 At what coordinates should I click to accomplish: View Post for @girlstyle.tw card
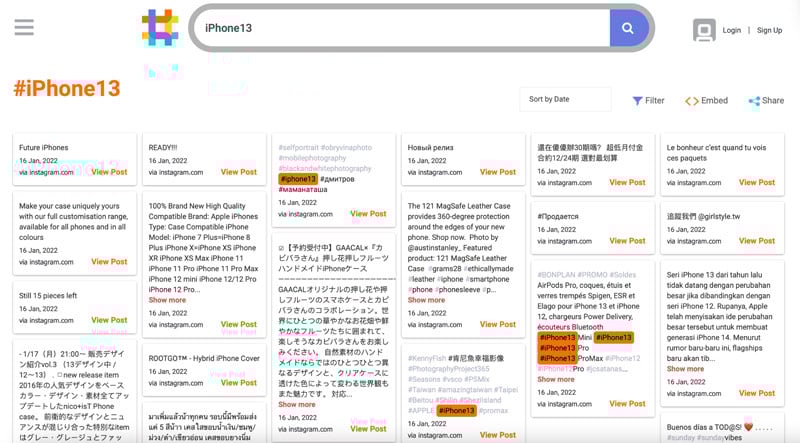click(757, 241)
